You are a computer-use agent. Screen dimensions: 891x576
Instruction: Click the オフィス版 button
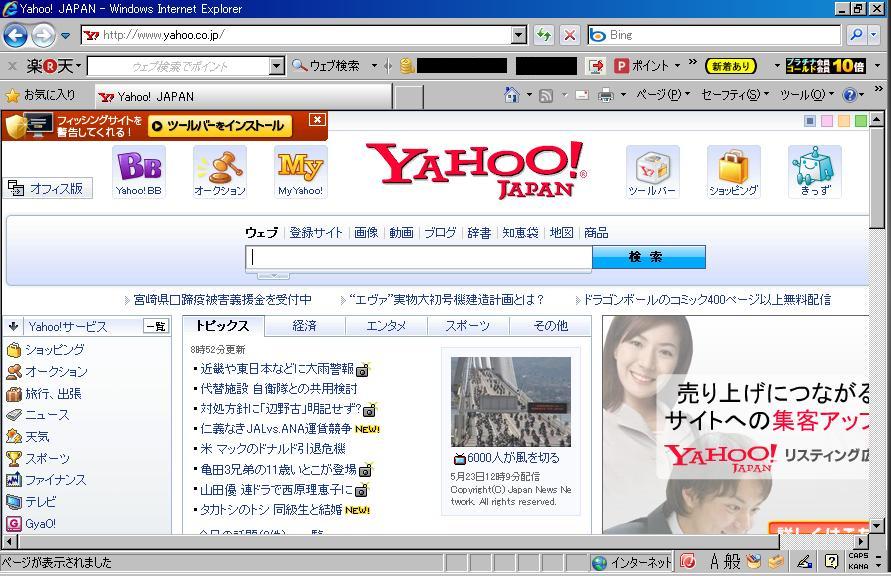48,188
